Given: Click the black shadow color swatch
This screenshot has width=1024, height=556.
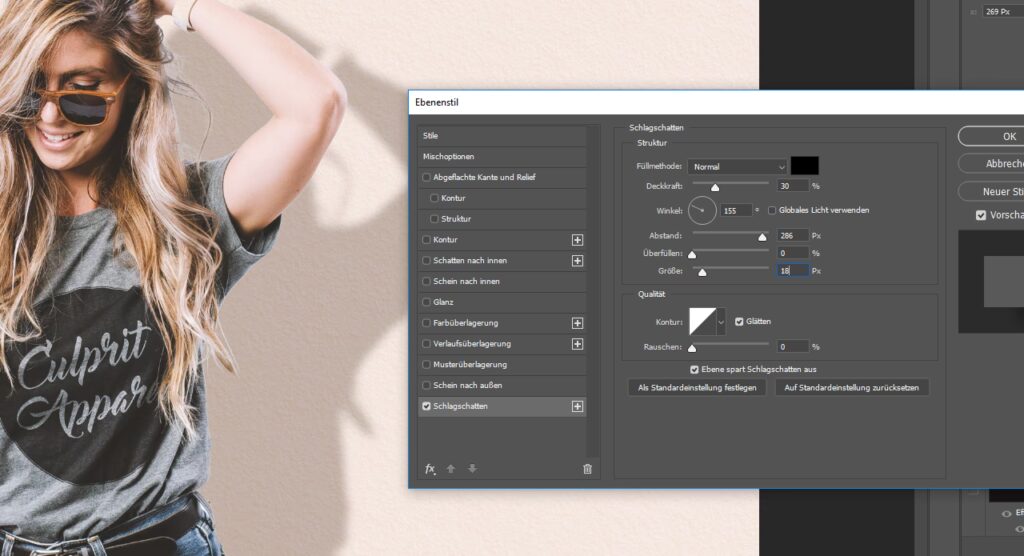Looking at the screenshot, I should pyautogui.click(x=804, y=166).
